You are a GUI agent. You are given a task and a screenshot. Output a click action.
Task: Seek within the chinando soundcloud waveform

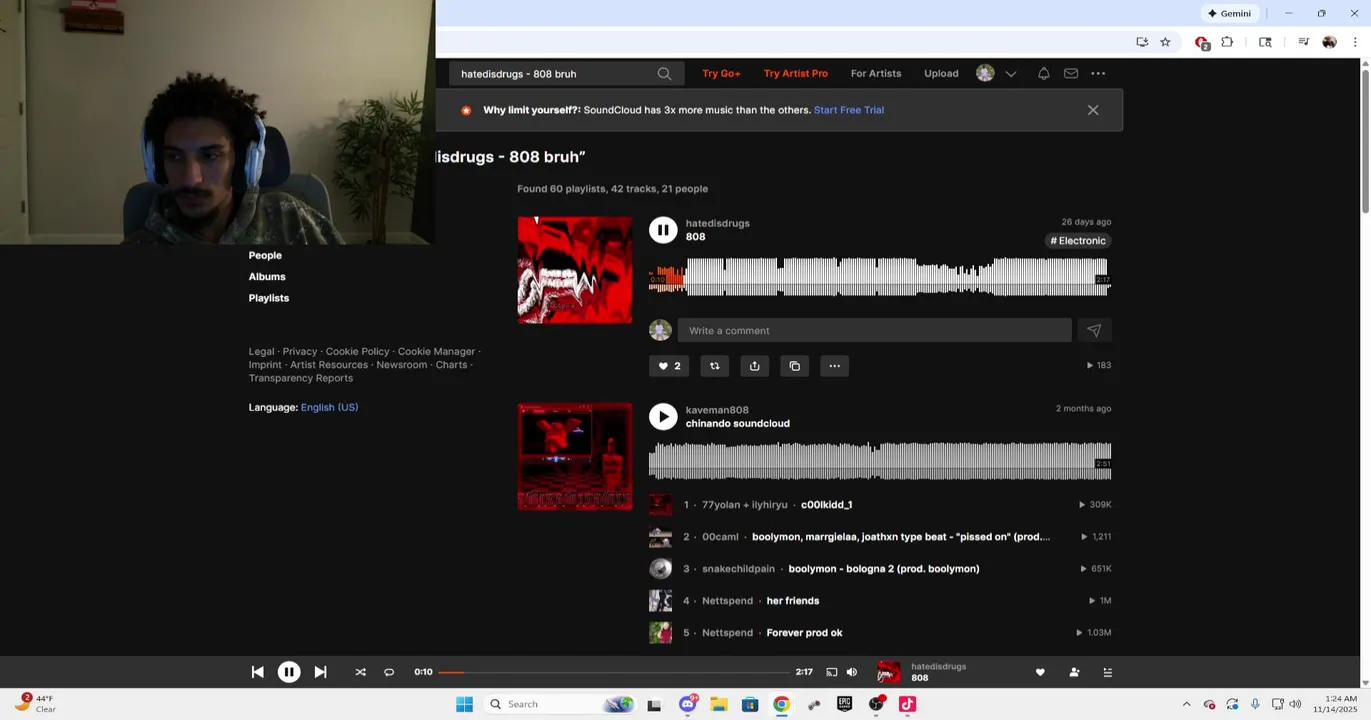click(880, 462)
